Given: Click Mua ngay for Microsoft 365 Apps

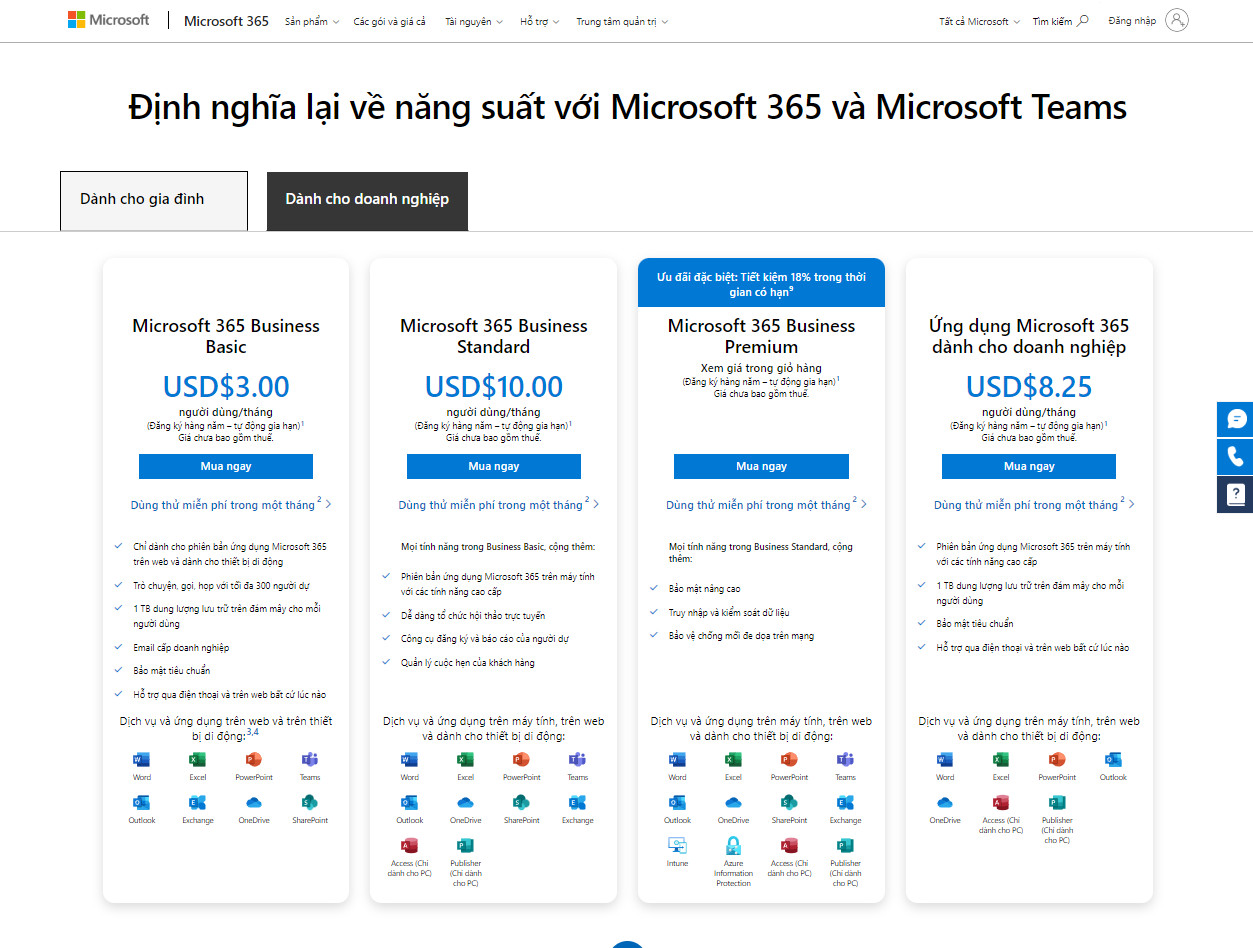Looking at the screenshot, I should coord(1029,466).
